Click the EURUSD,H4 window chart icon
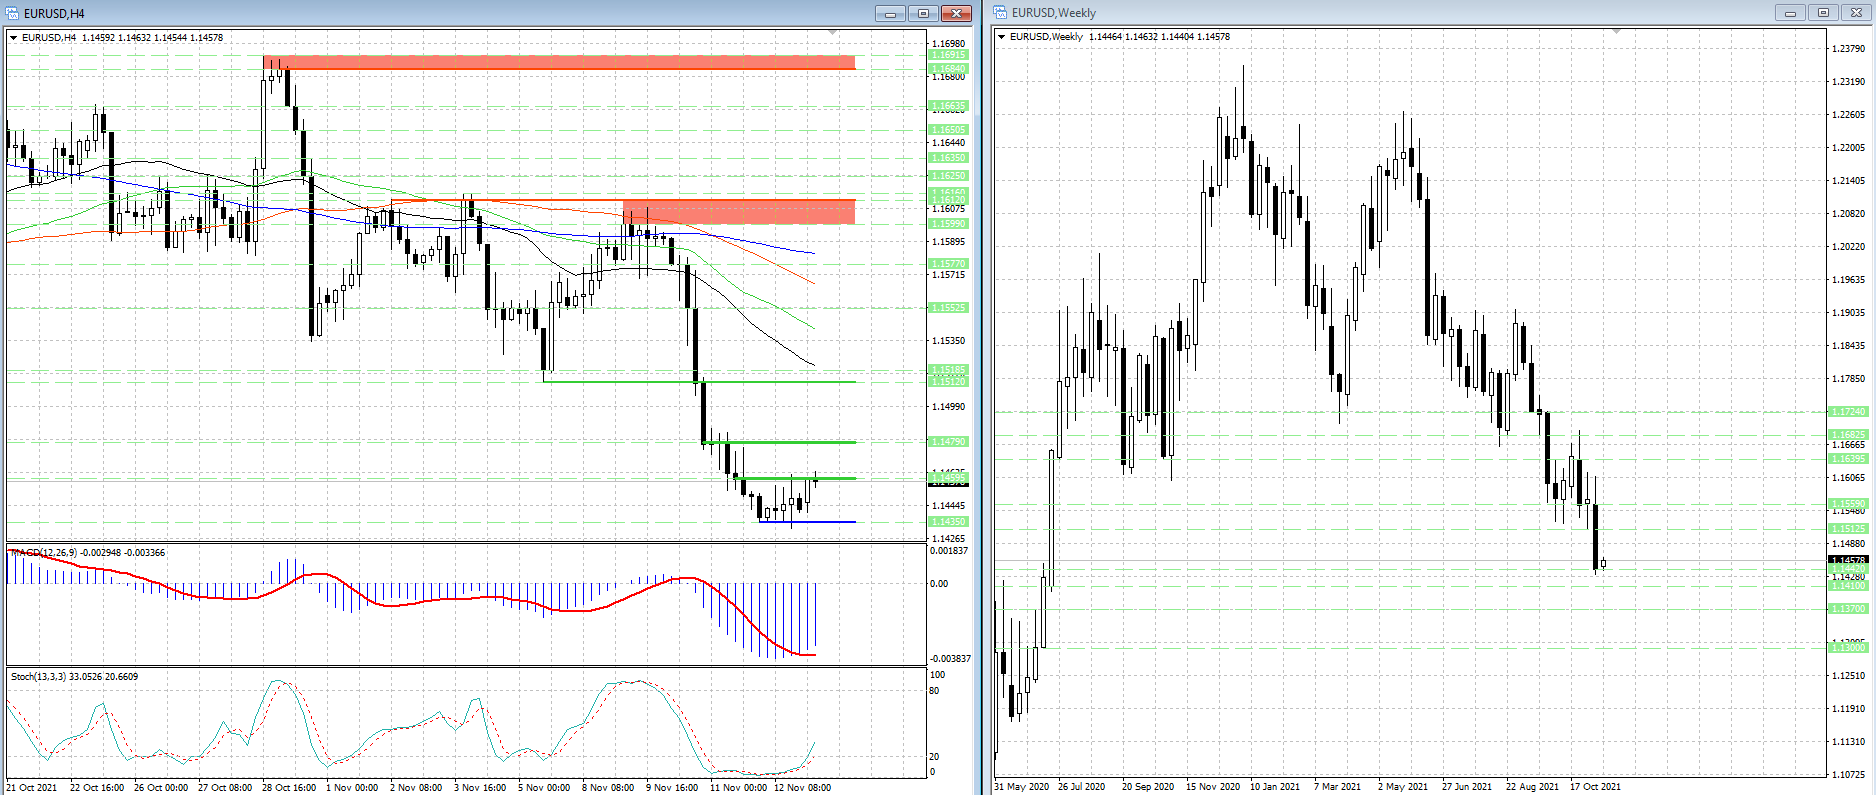 pyautogui.click(x=13, y=13)
